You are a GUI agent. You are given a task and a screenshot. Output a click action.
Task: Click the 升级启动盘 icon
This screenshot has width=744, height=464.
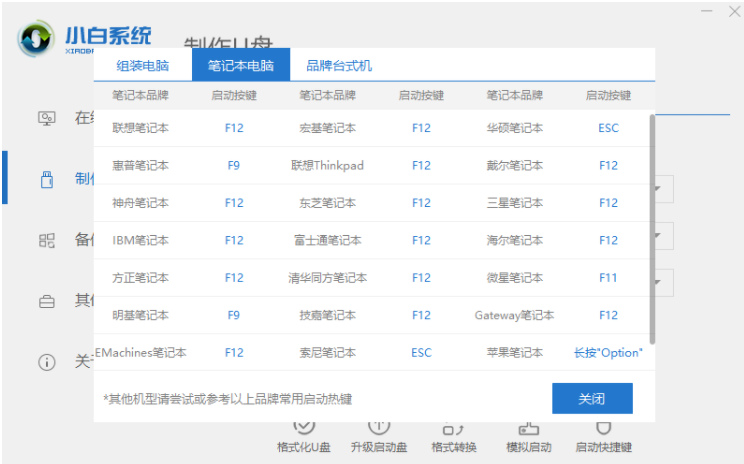(379, 427)
